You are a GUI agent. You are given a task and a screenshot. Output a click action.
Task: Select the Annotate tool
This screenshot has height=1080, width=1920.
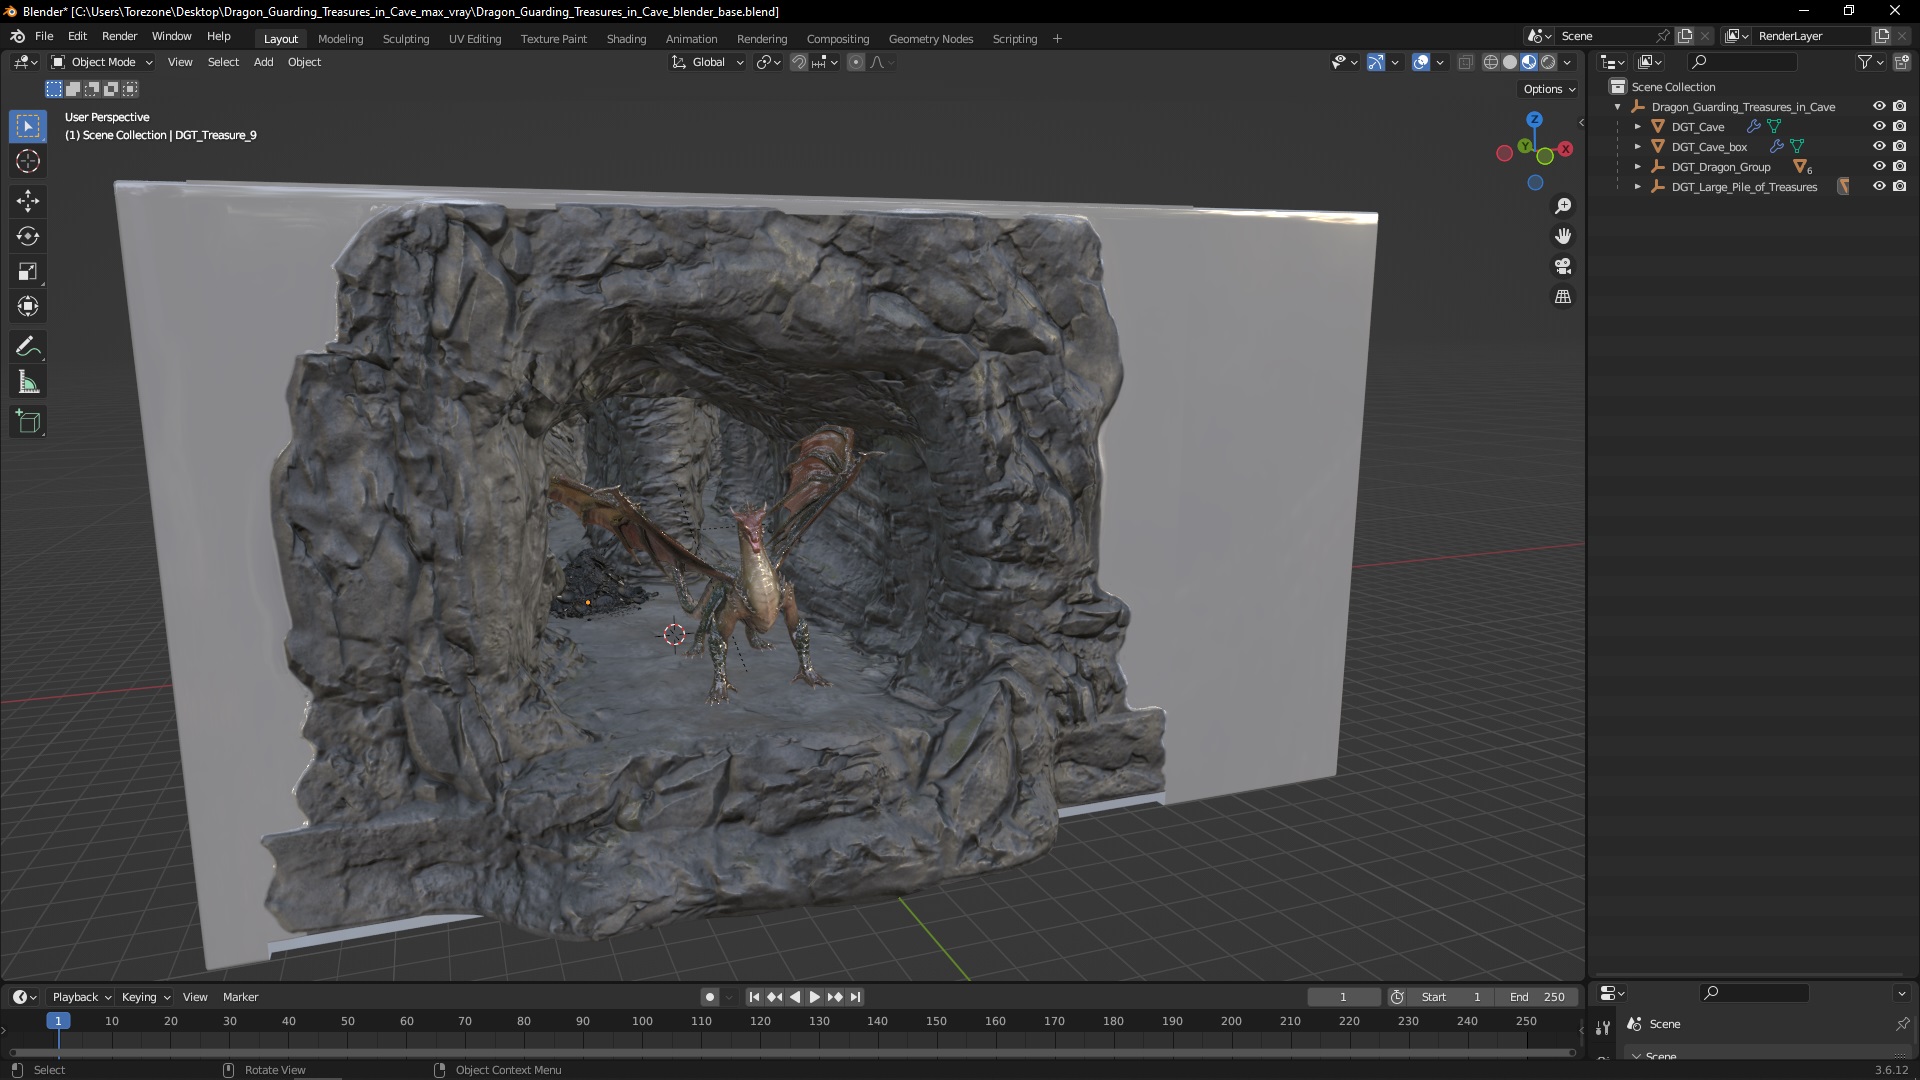[28, 347]
